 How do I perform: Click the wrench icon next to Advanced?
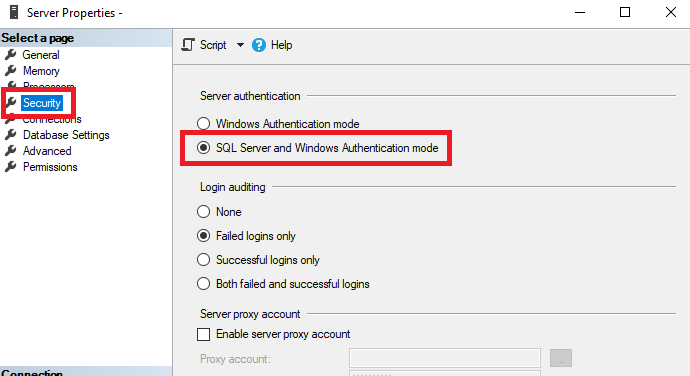click(x=11, y=151)
